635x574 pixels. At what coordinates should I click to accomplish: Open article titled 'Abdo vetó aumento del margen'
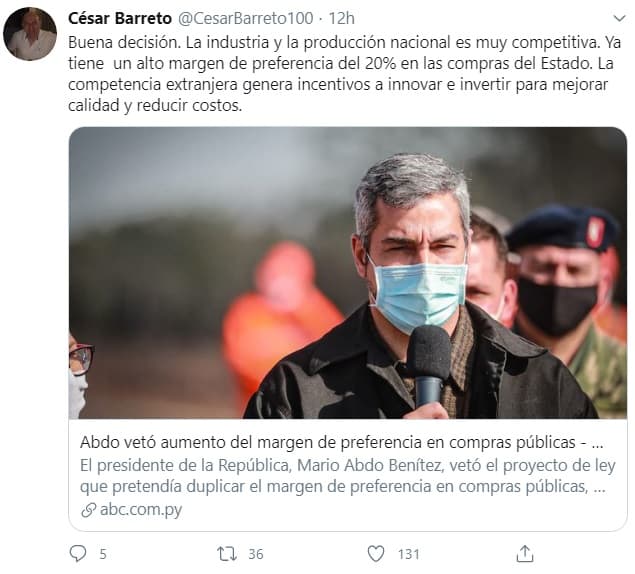pos(341,442)
